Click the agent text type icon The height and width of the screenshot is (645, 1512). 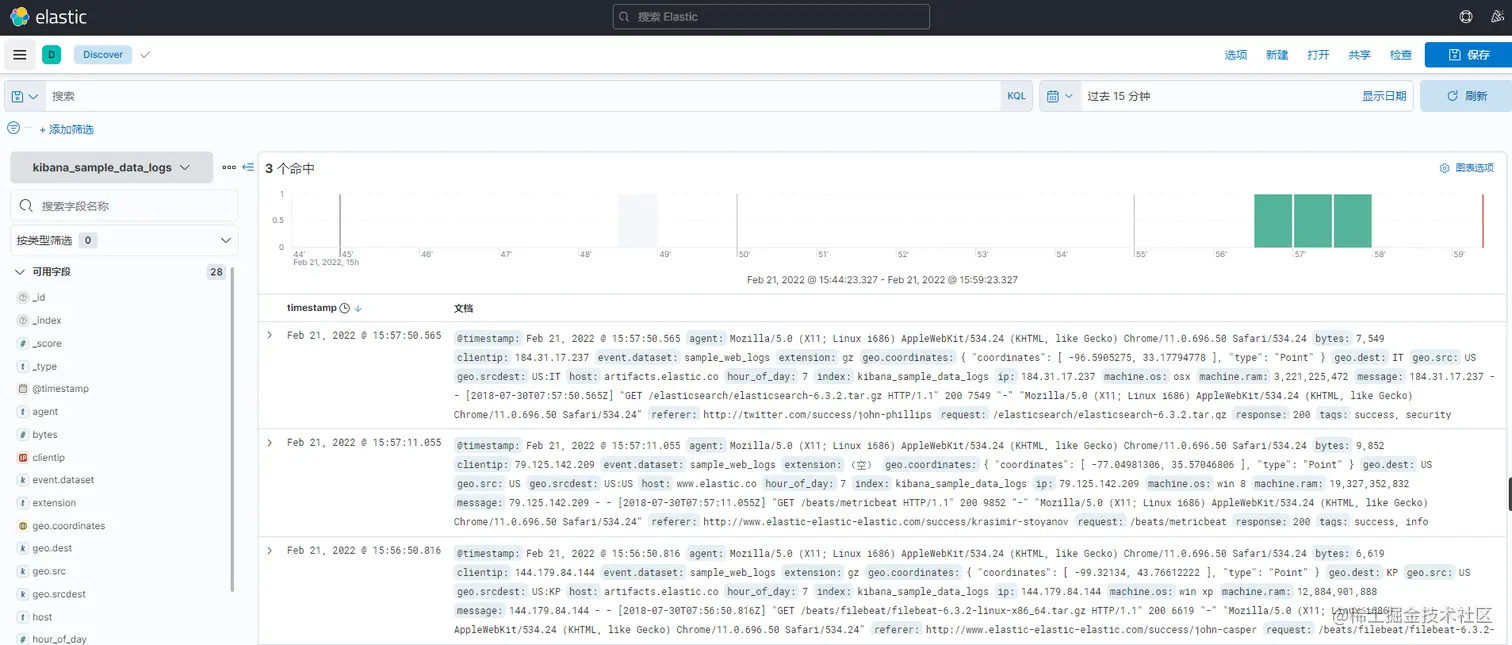click(x=23, y=412)
